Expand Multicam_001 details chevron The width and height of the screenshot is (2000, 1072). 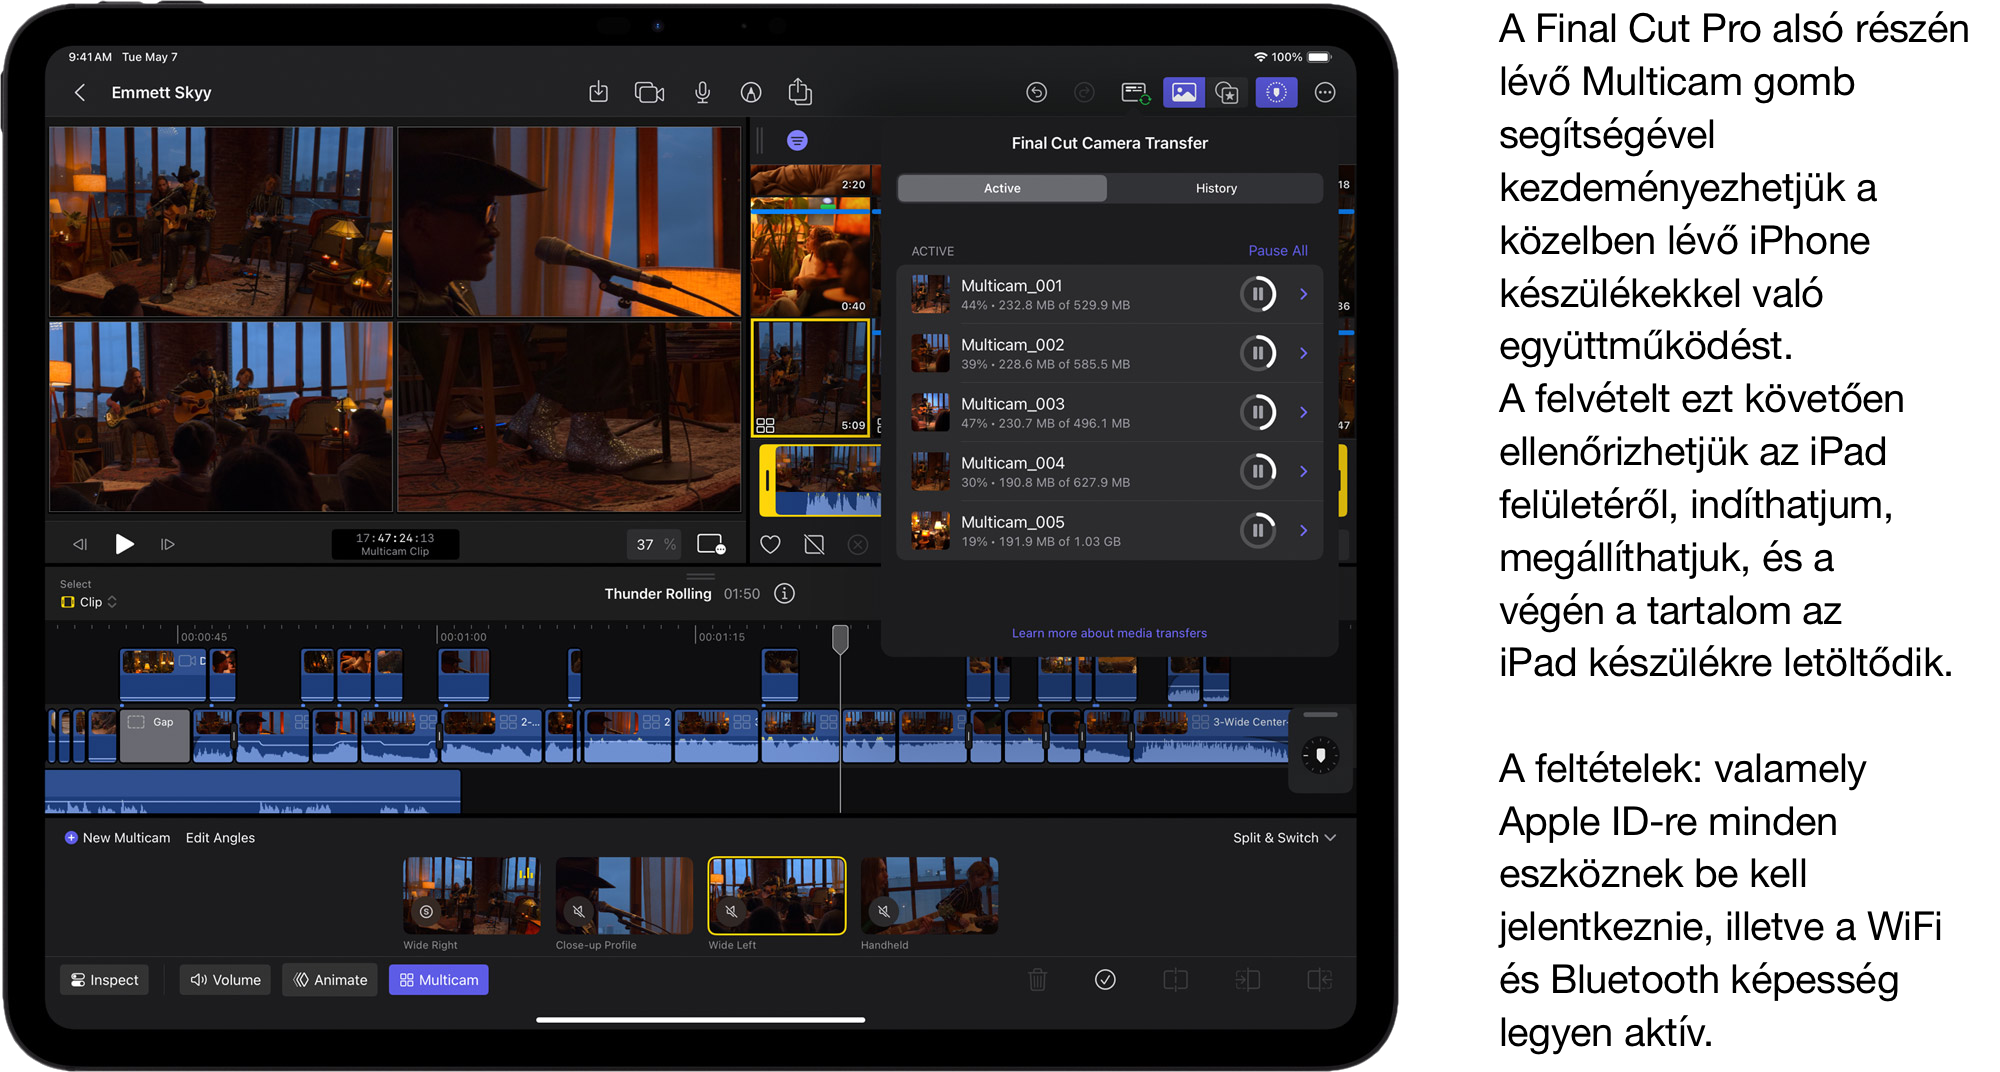(x=1304, y=294)
